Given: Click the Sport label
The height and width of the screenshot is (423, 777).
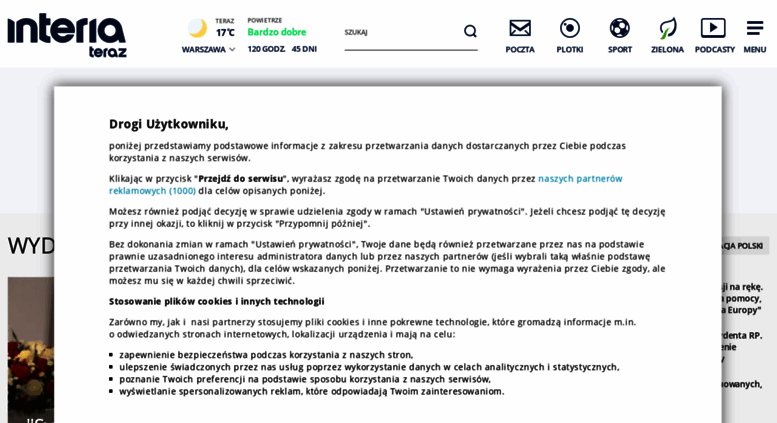Looking at the screenshot, I should tap(619, 50).
